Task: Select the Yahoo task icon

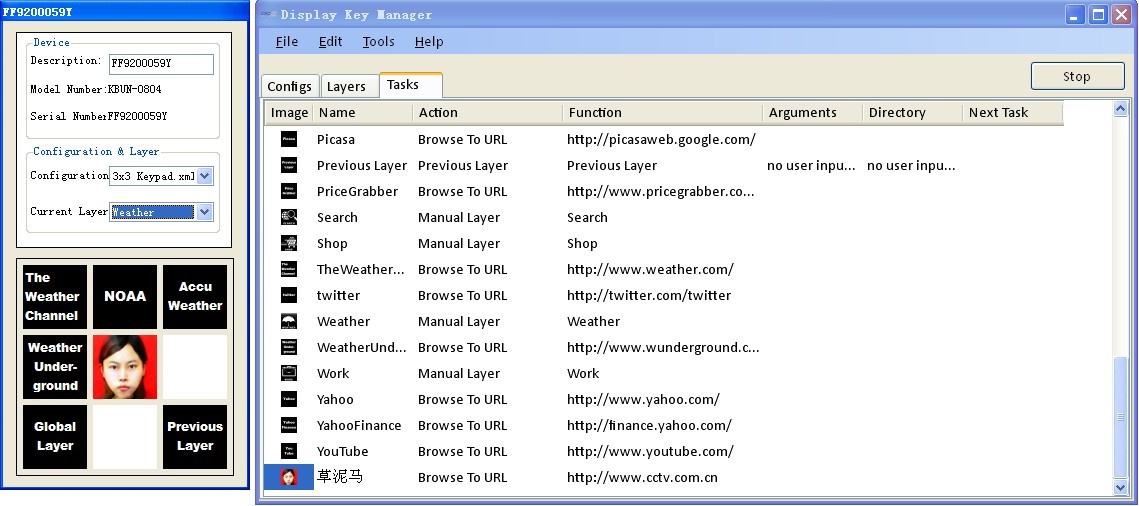Action: 289,399
